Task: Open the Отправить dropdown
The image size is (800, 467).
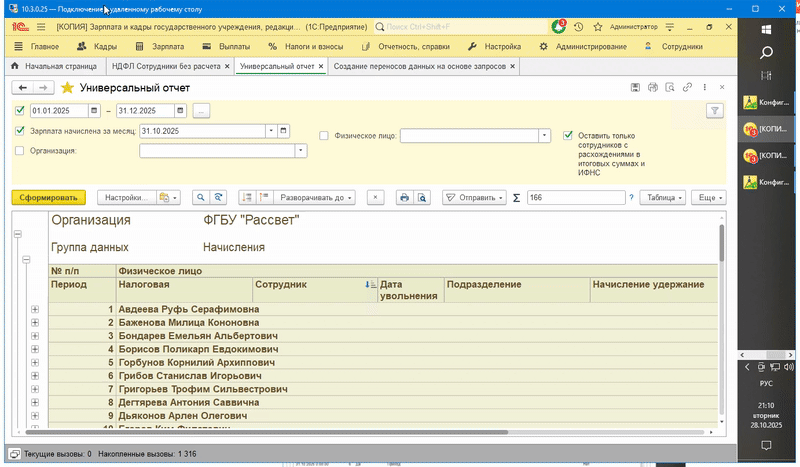Action: point(474,198)
